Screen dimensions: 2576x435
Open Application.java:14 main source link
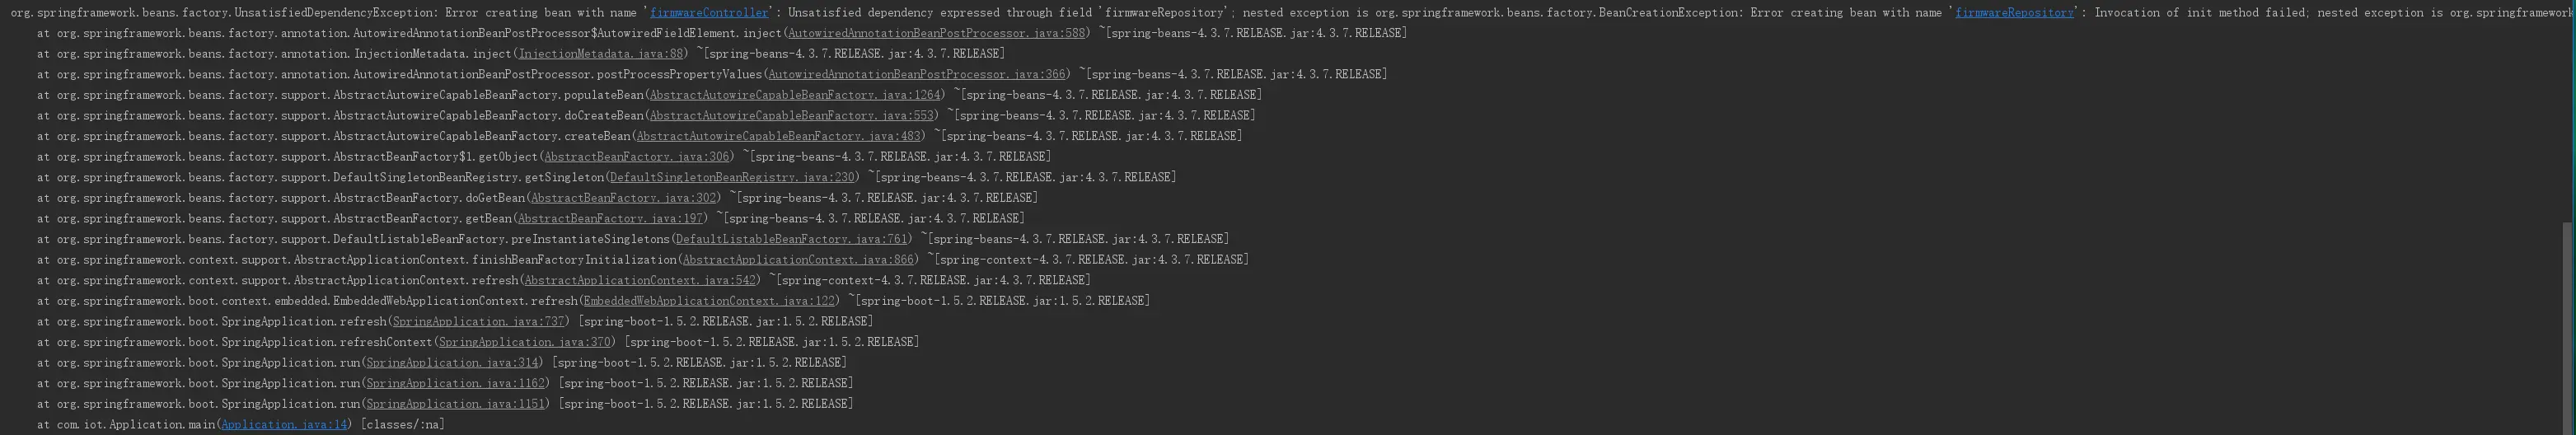click(284, 425)
